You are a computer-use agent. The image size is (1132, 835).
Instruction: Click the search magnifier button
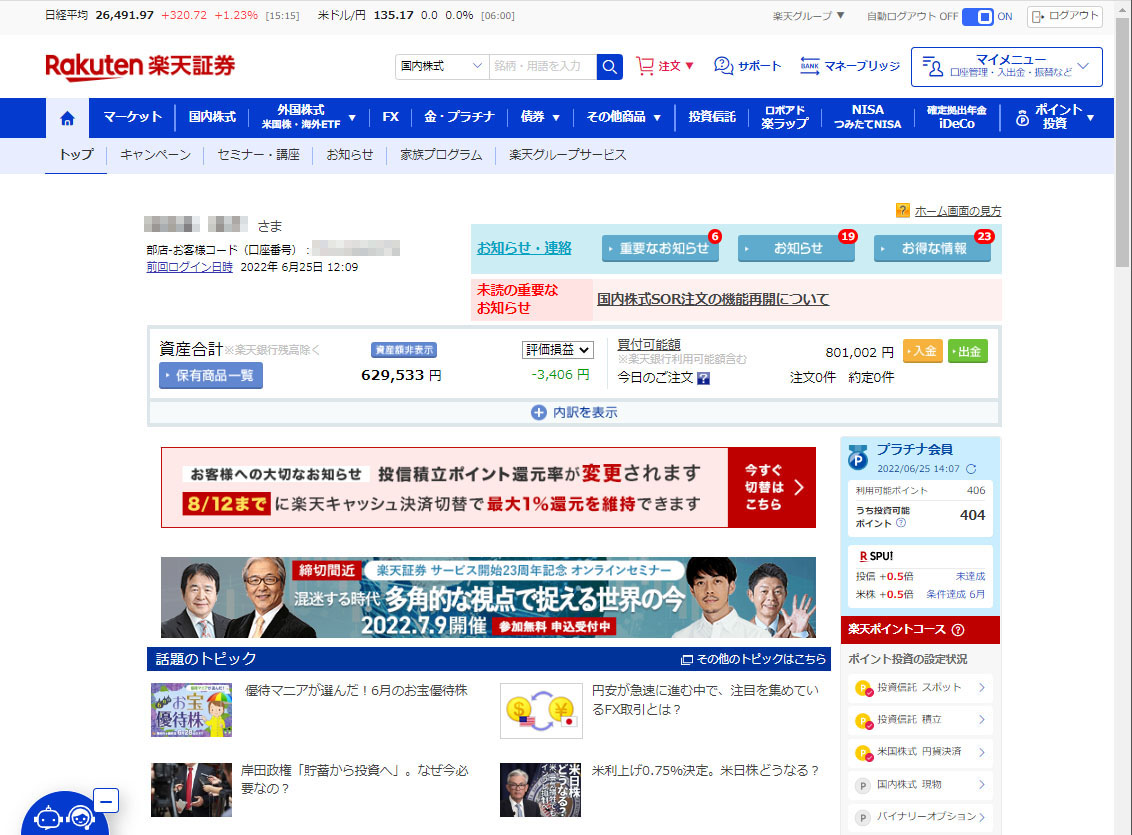[609, 66]
